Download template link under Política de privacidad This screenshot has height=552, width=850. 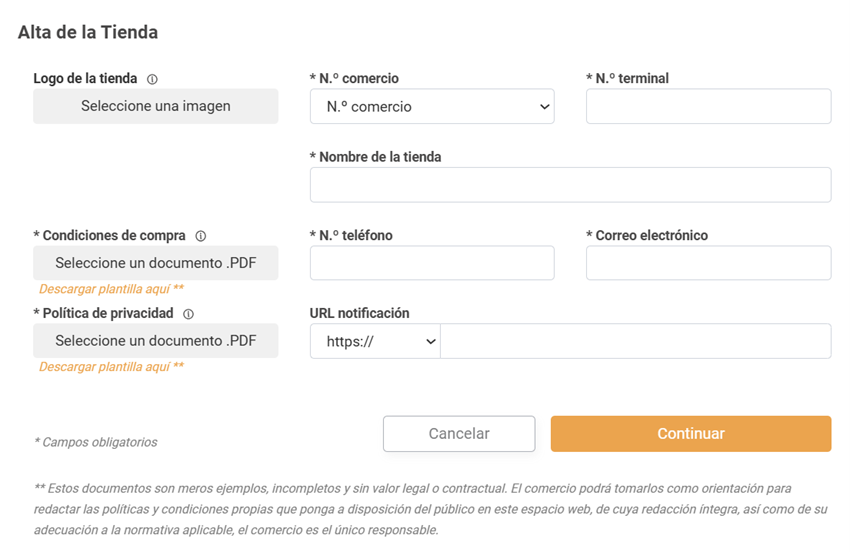[x=111, y=367]
